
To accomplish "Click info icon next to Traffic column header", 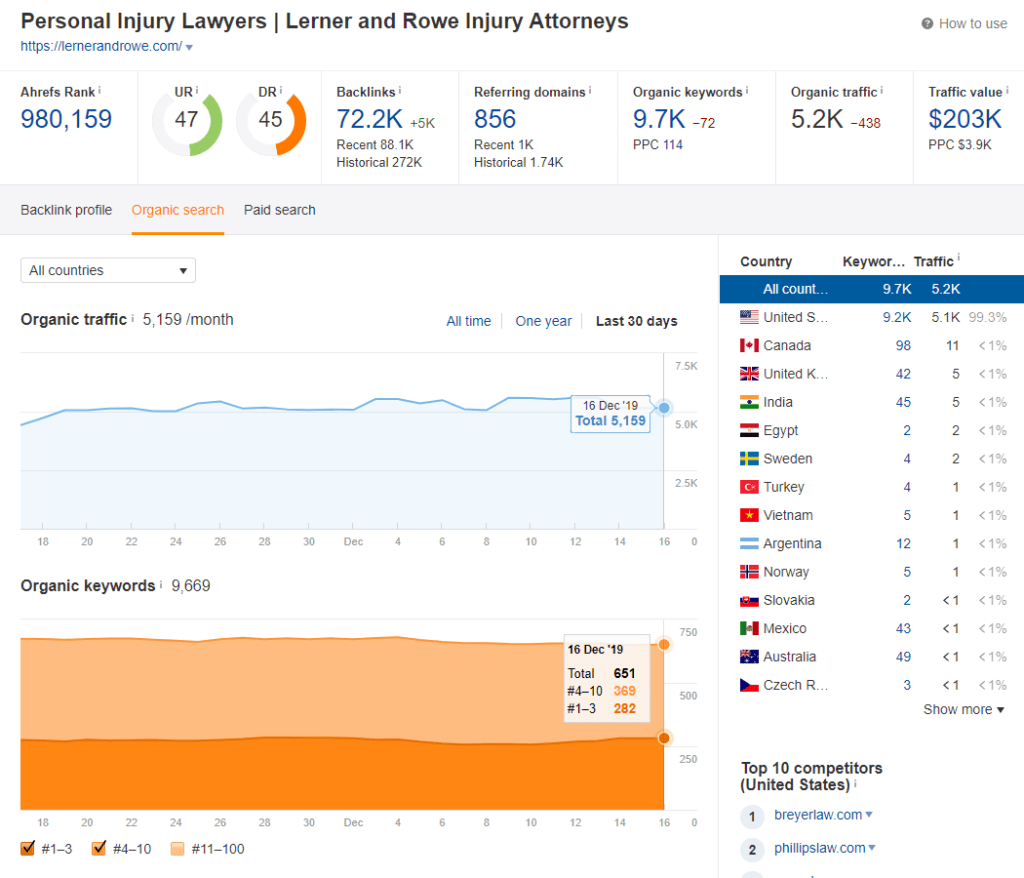I will pyautogui.click(x=959, y=257).
